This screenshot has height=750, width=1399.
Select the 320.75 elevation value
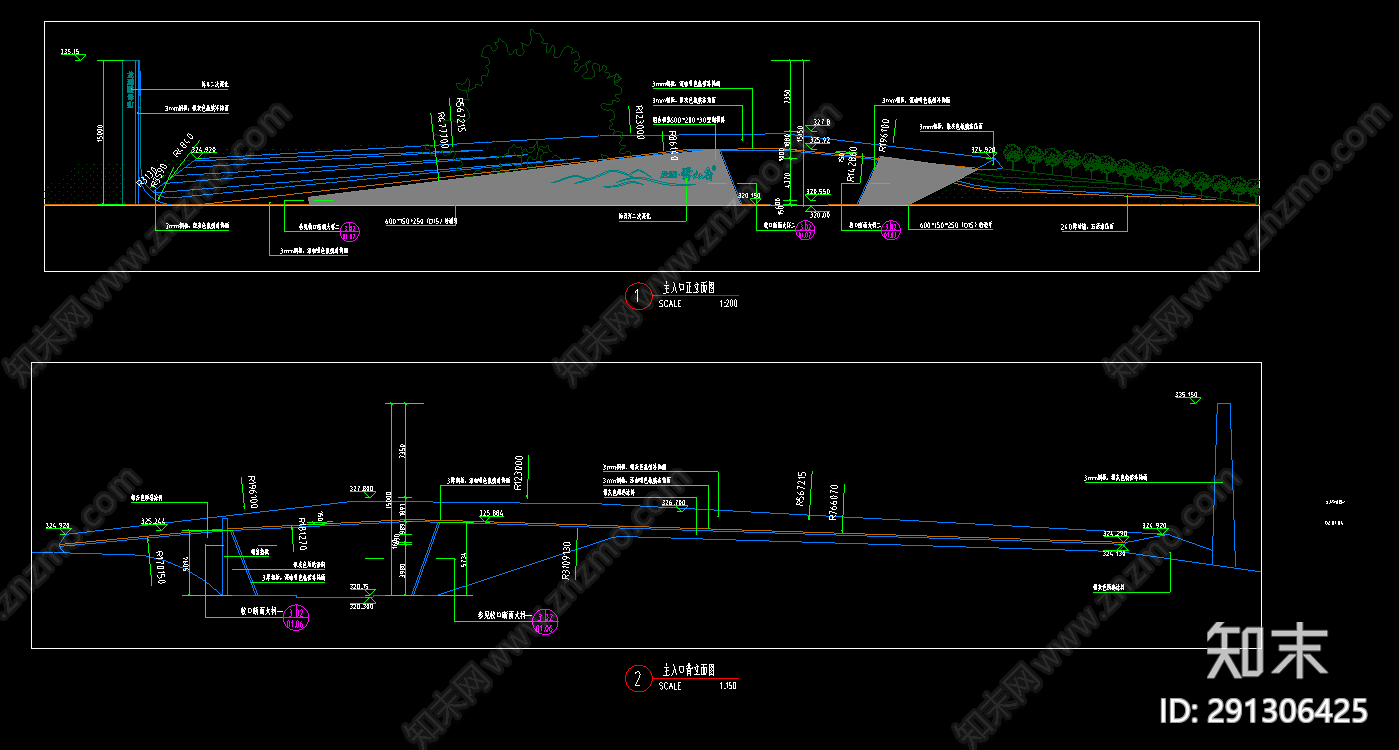(x=359, y=587)
